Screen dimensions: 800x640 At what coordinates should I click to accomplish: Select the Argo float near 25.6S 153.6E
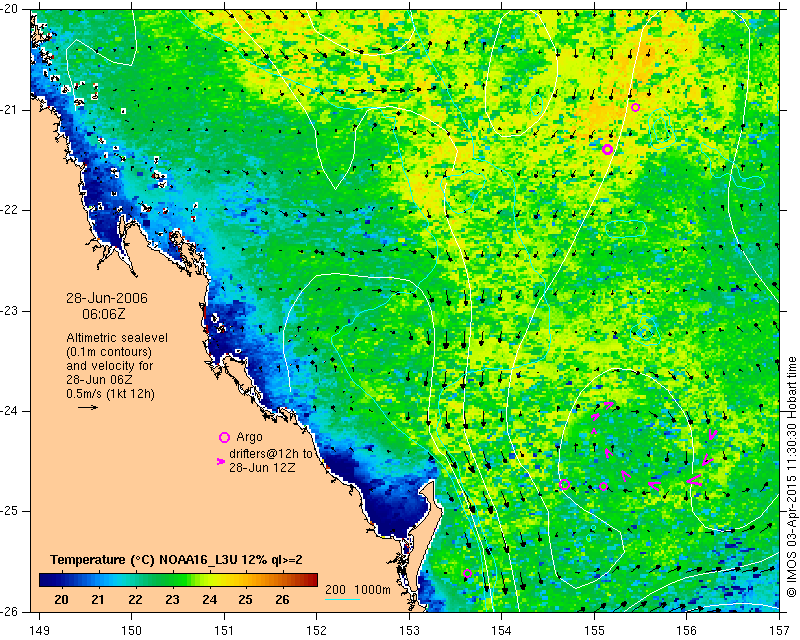coord(467,573)
